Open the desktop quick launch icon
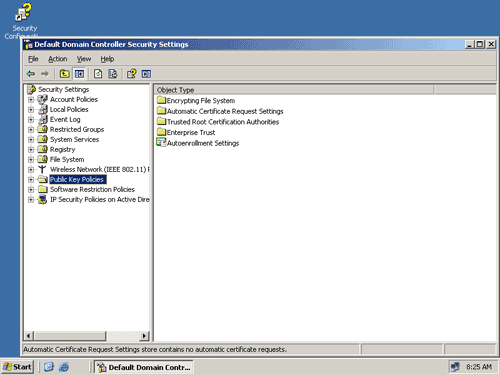The image size is (500, 375). point(49,367)
